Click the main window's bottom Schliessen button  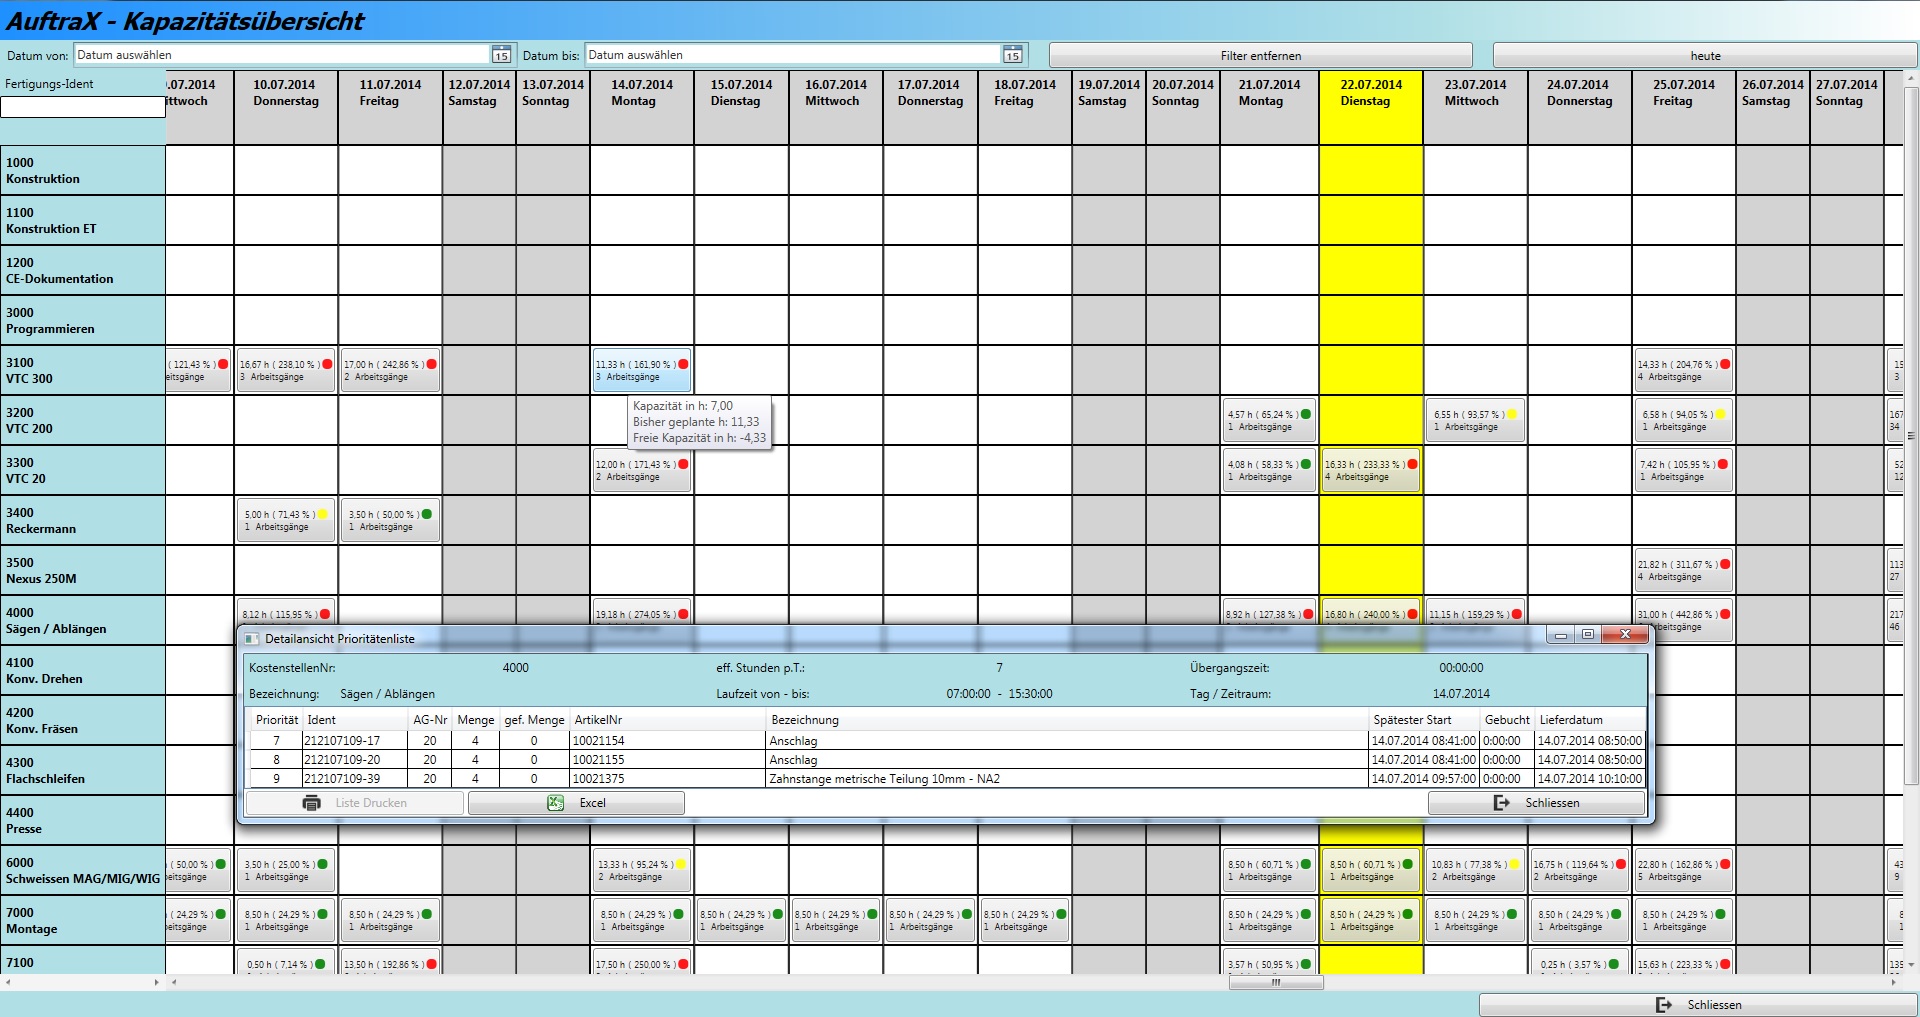coord(1697,1005)
